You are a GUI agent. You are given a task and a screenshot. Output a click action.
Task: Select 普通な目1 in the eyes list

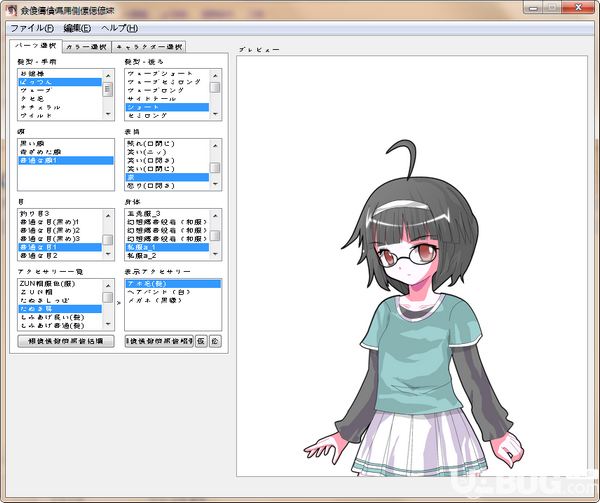click(60, 247)
